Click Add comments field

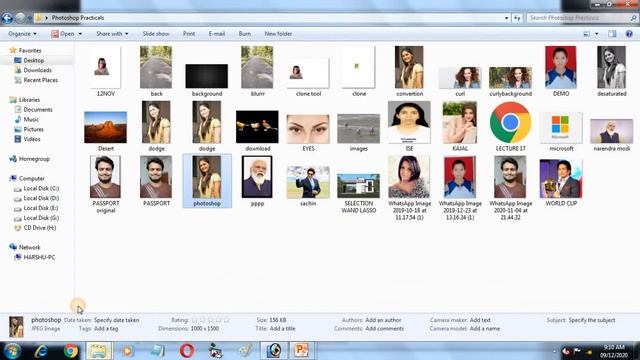(384, 329)
